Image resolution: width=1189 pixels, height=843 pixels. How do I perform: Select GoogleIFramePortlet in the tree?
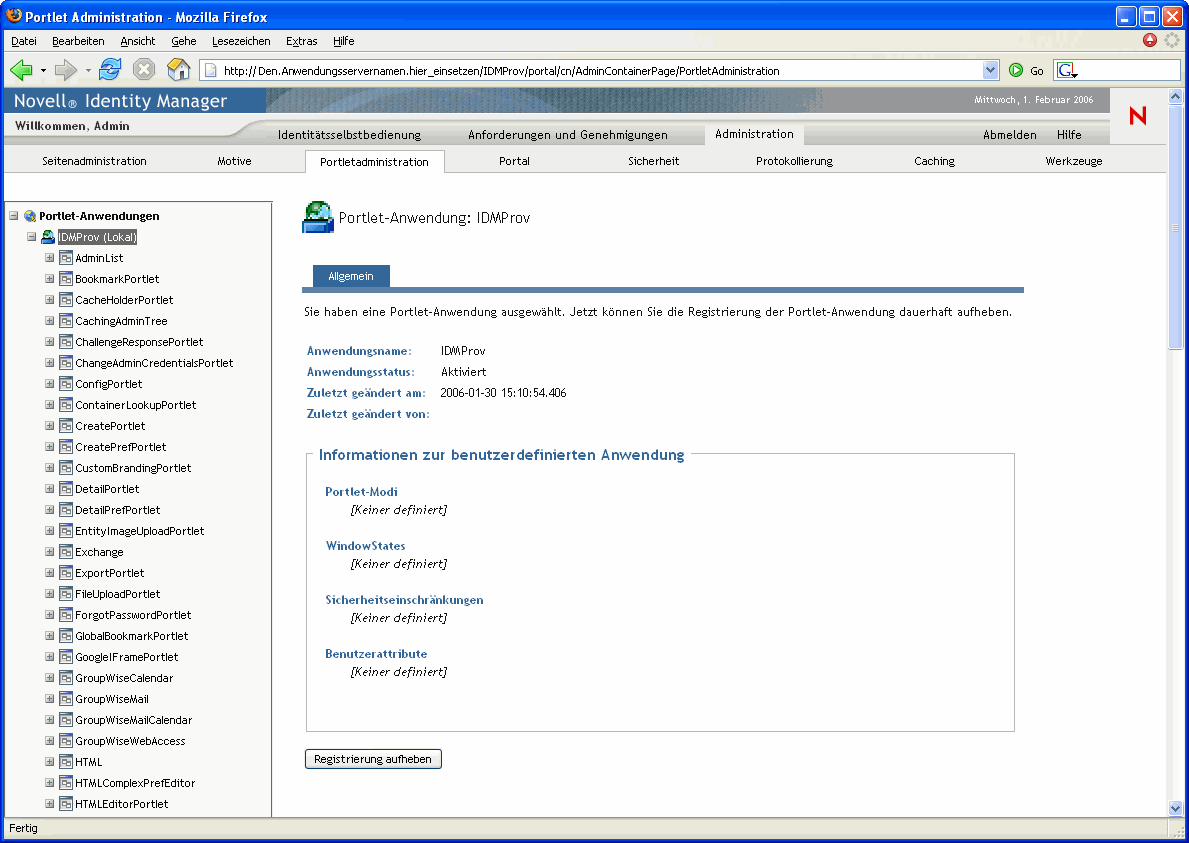coord(127,657)
